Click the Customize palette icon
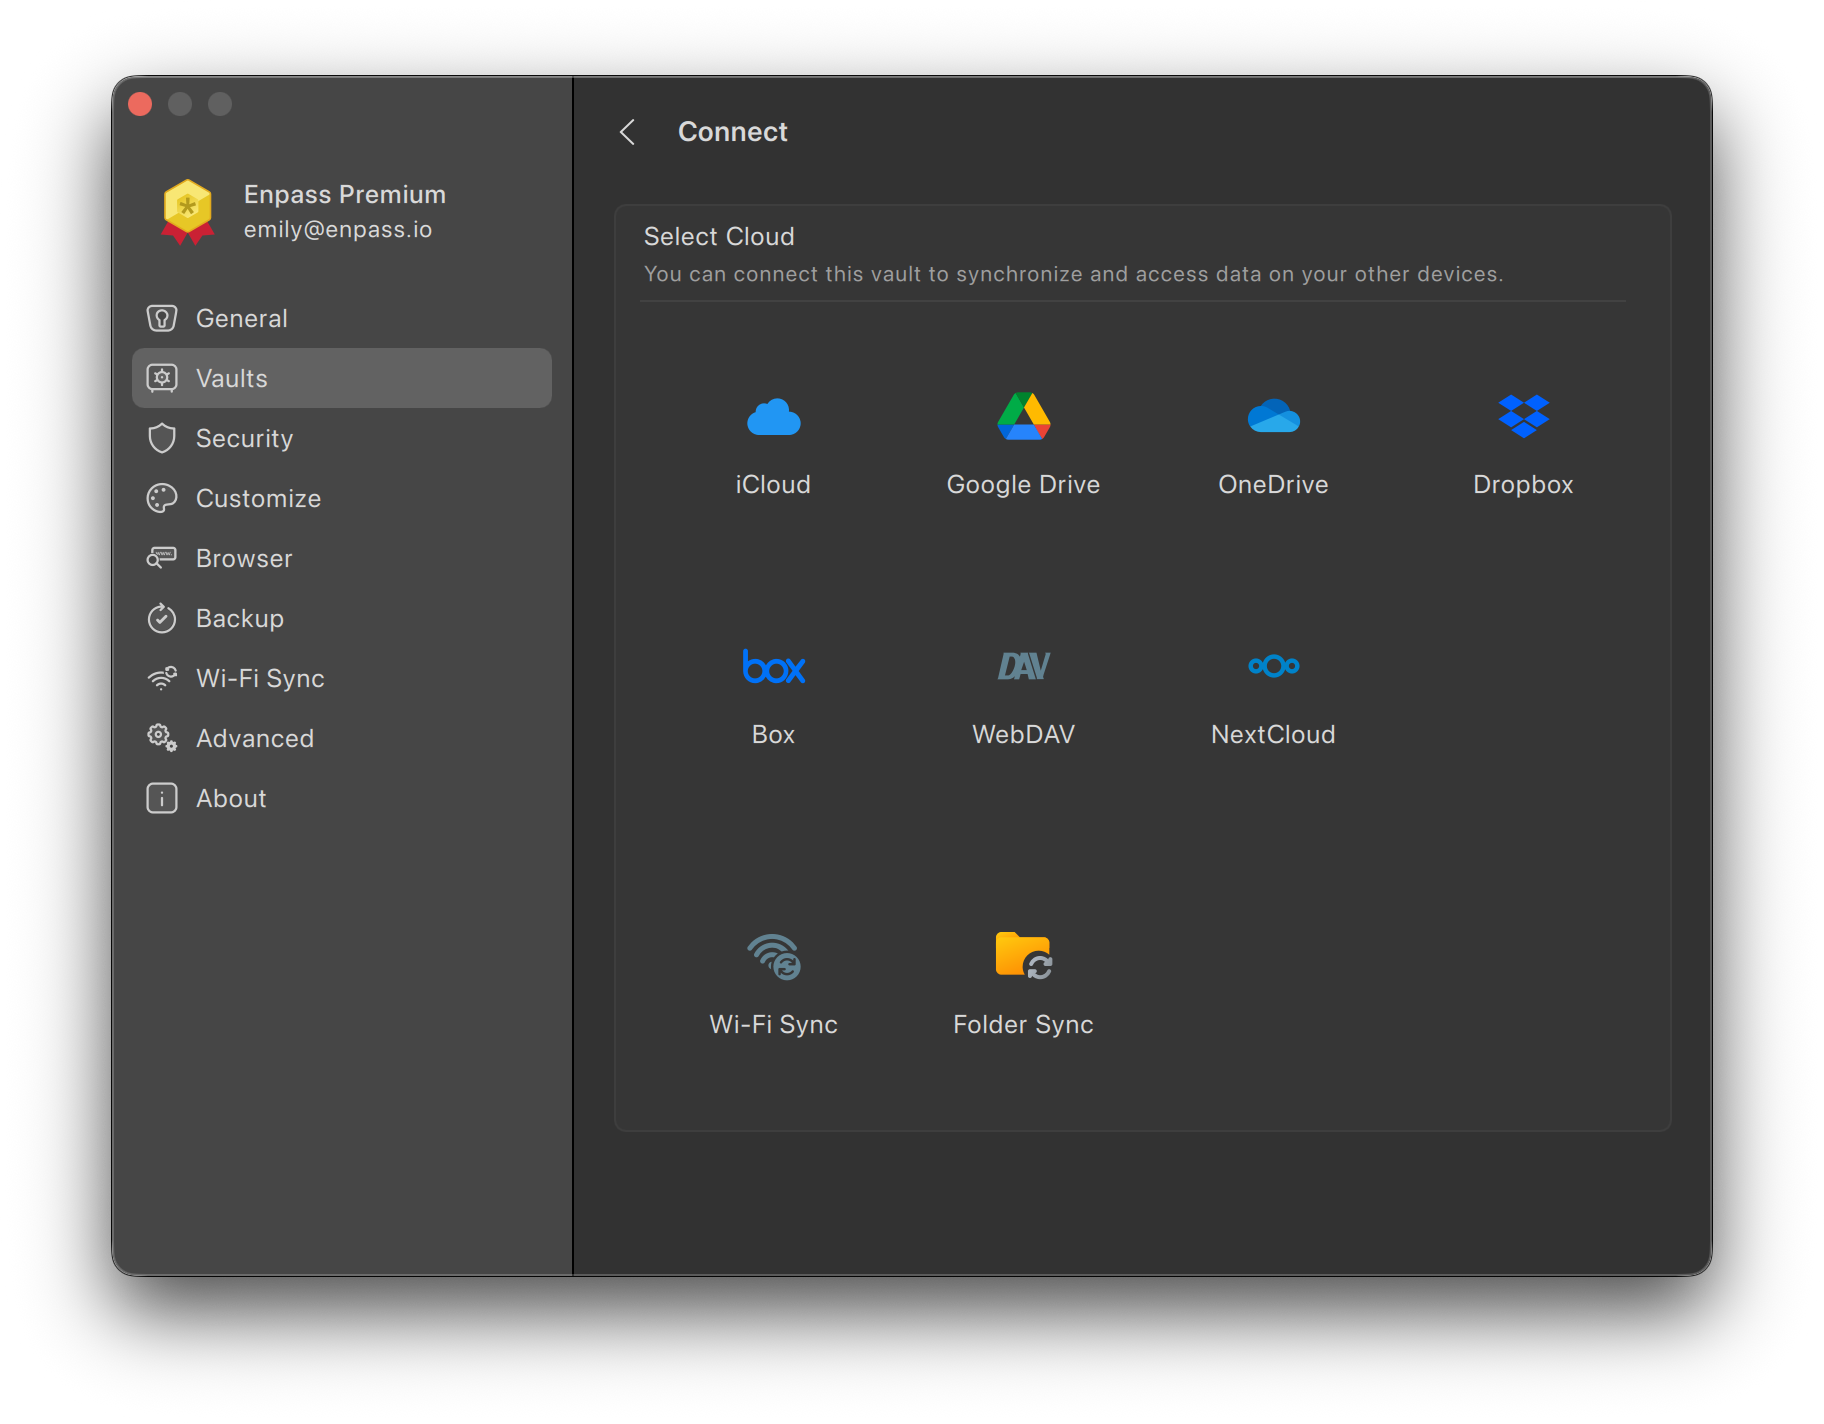The height and width of the screenshot is (1424, 1824). (162, 498)
